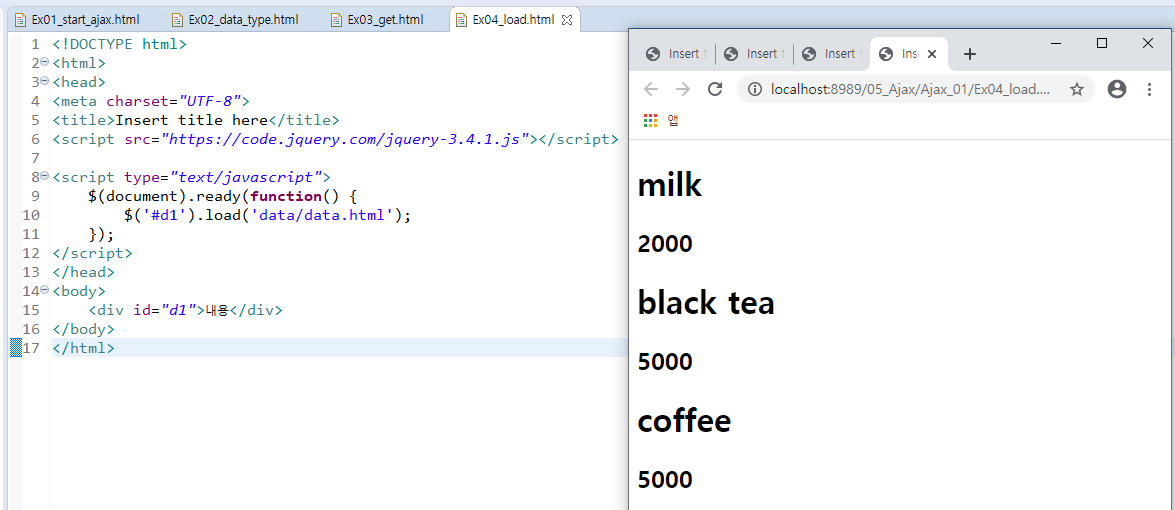
Task: Switch to first Chrome 'Insert t' tab
Action: (x=675, y=54)
